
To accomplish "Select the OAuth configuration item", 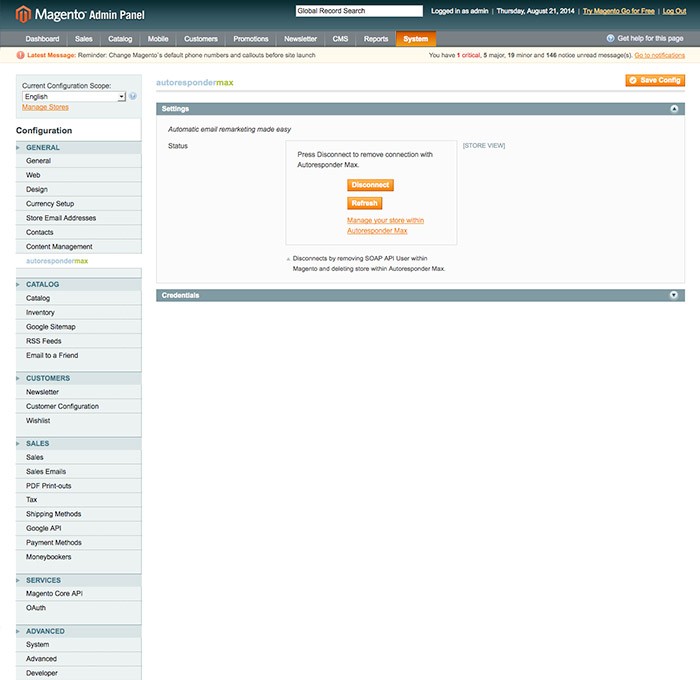I will click(x=79, y=608).
